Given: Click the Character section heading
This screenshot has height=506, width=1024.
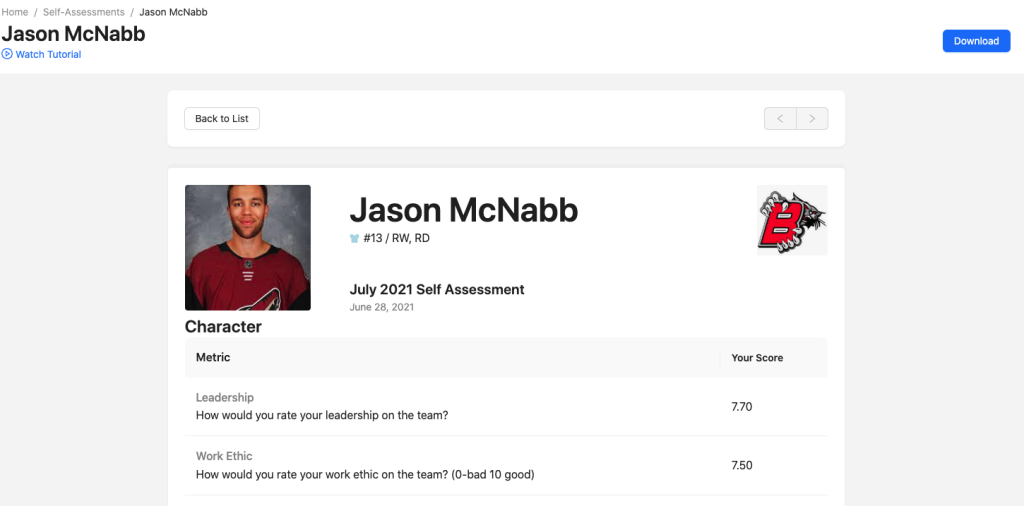Looking at the screenshot, I should point(223,327).
